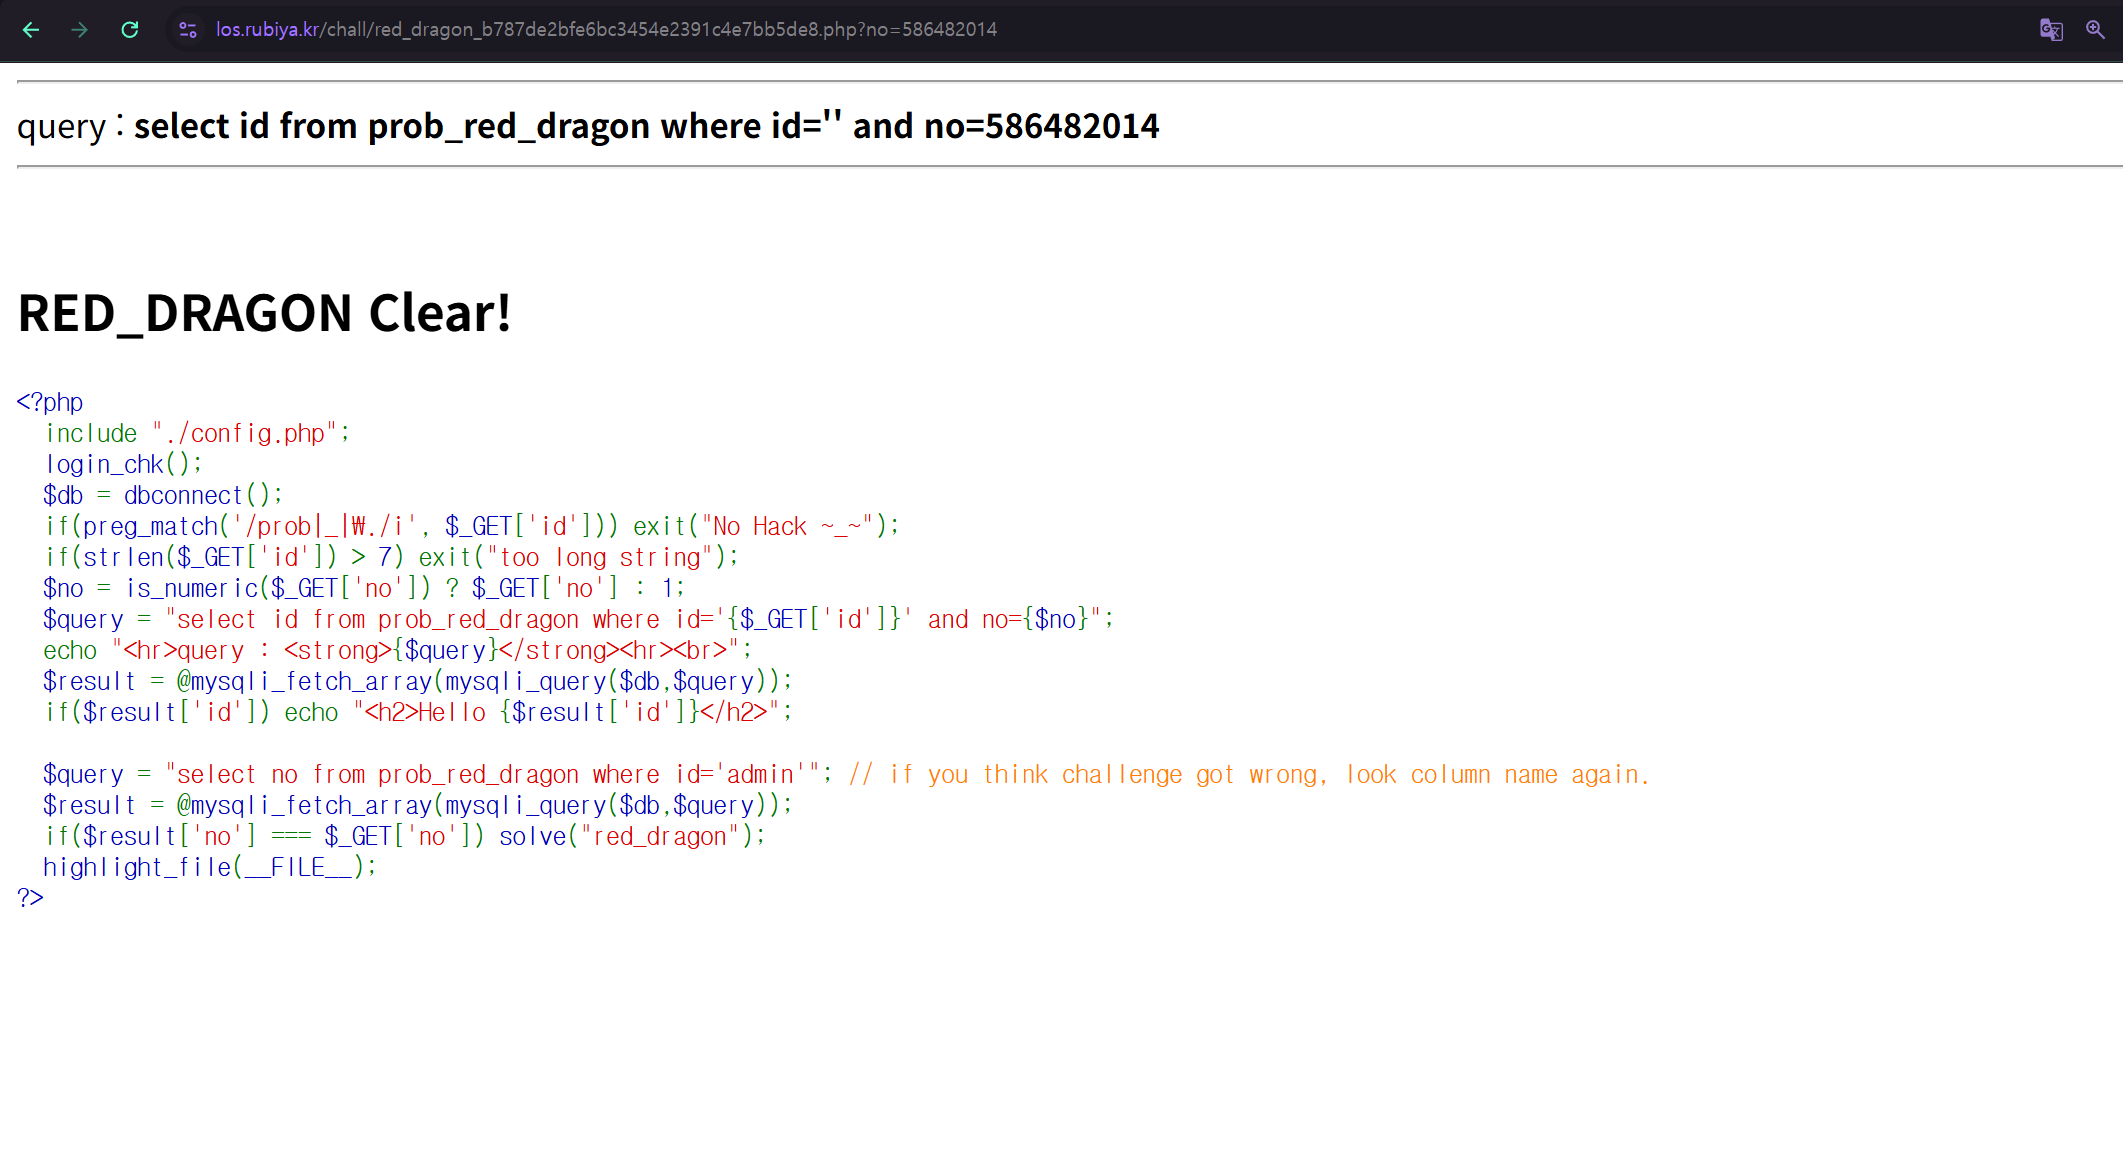Click the orange challenge comment text
The image size is (2123, 1163).
click(x=1248, y=774)
